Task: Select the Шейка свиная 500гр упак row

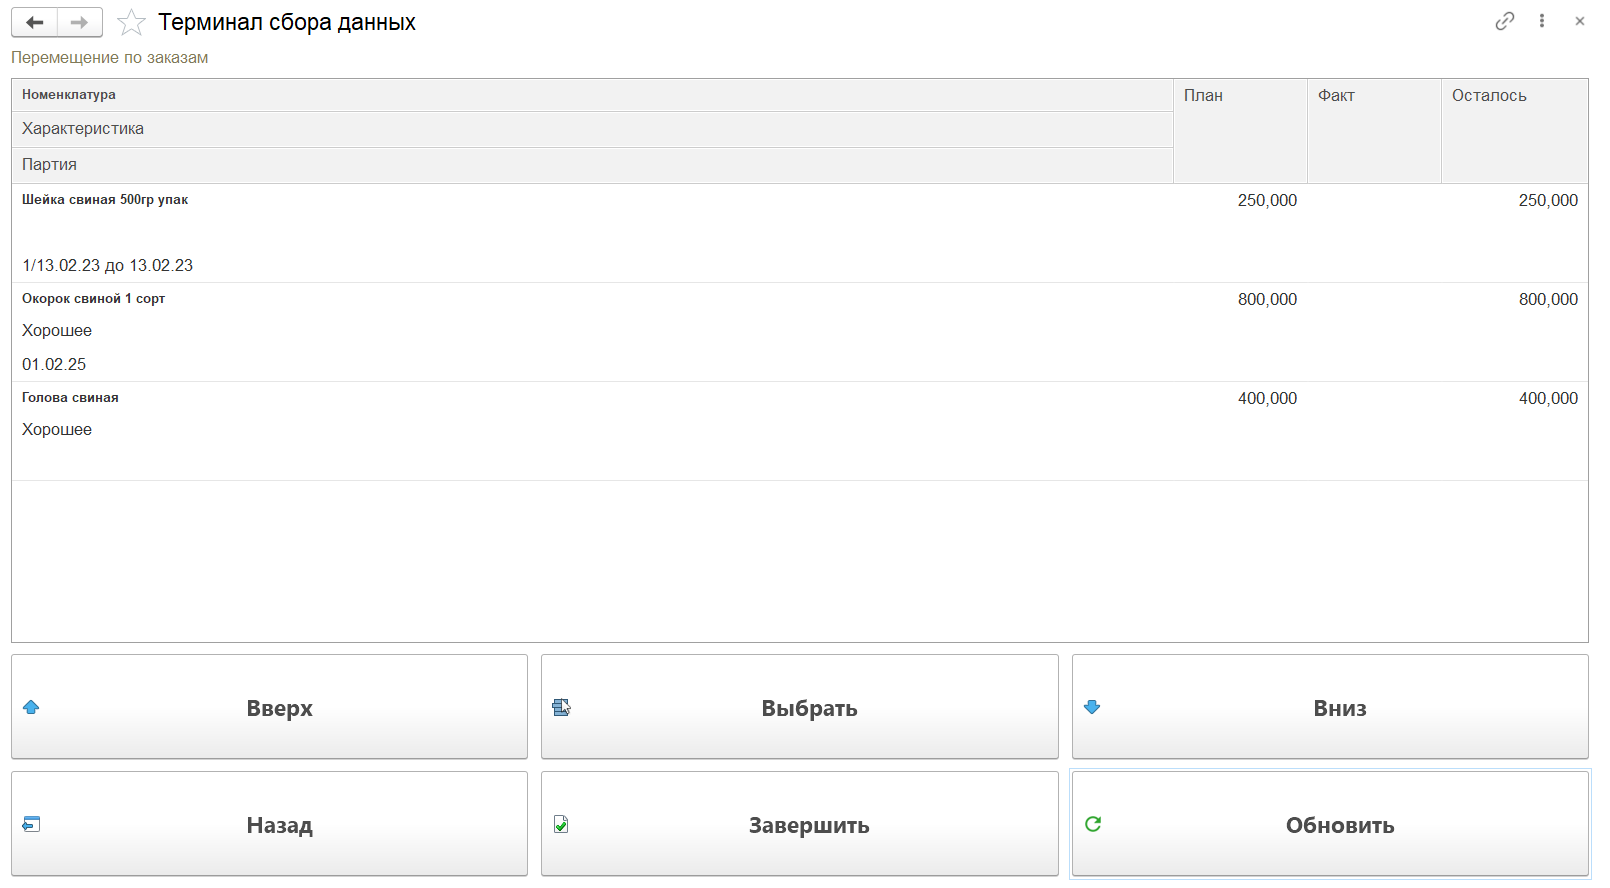Action: coord(105,200)
